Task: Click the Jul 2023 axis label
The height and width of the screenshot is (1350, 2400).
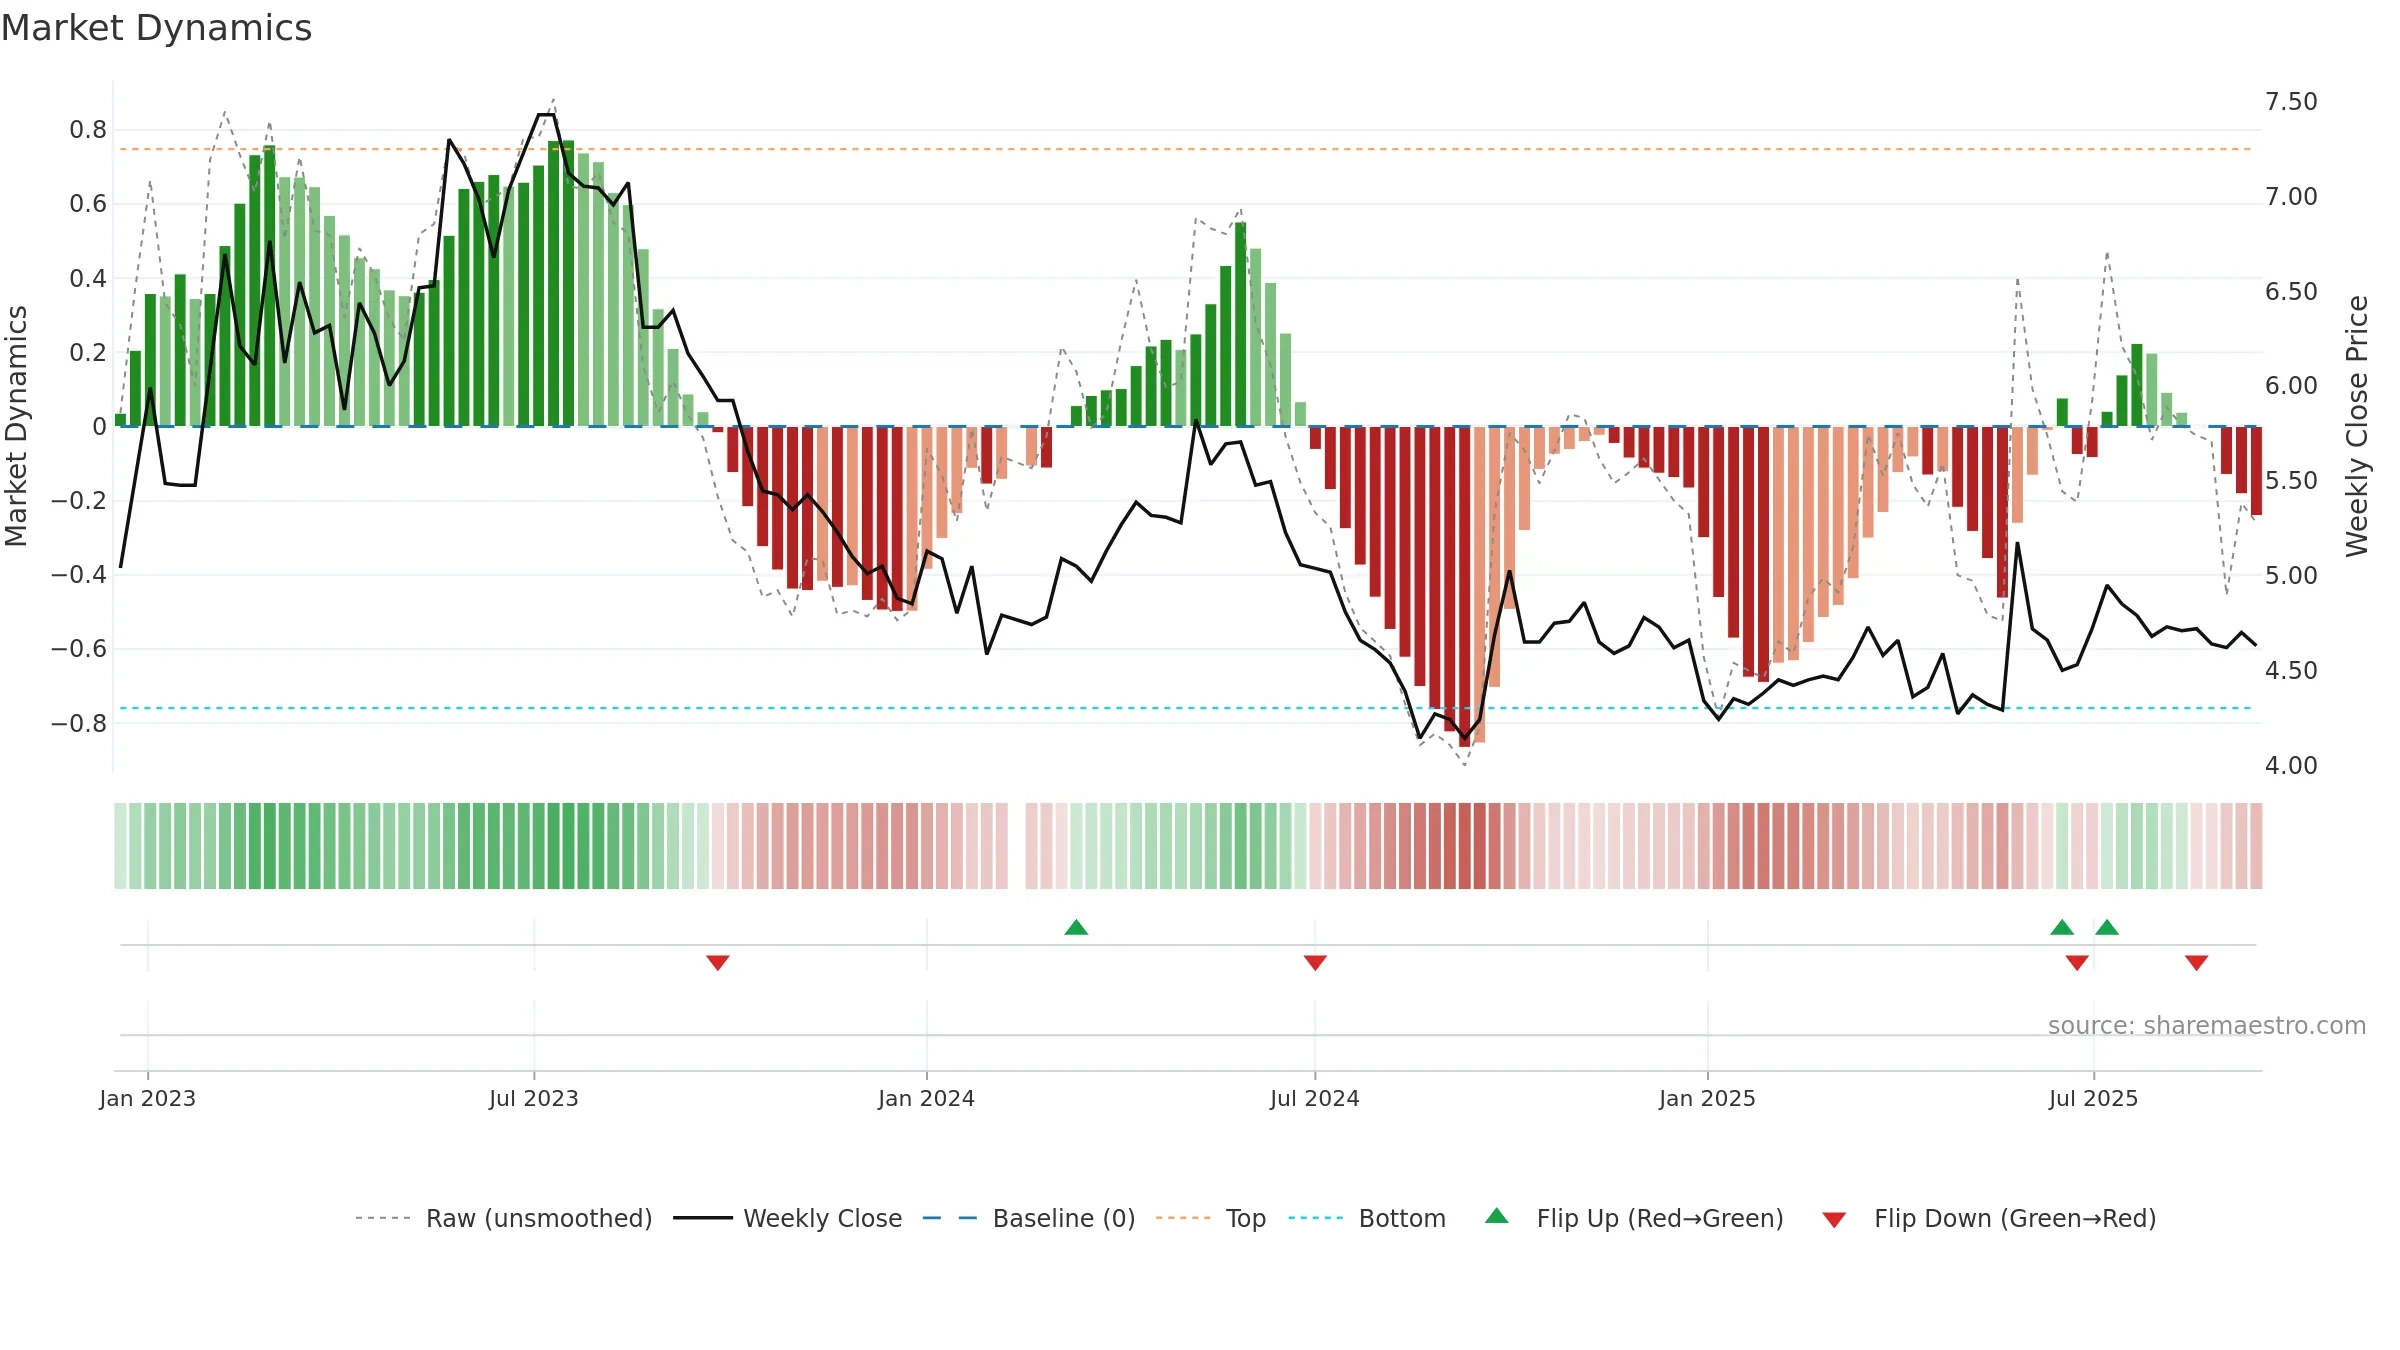Action: pyautogui.click(x=534, y=1098)
